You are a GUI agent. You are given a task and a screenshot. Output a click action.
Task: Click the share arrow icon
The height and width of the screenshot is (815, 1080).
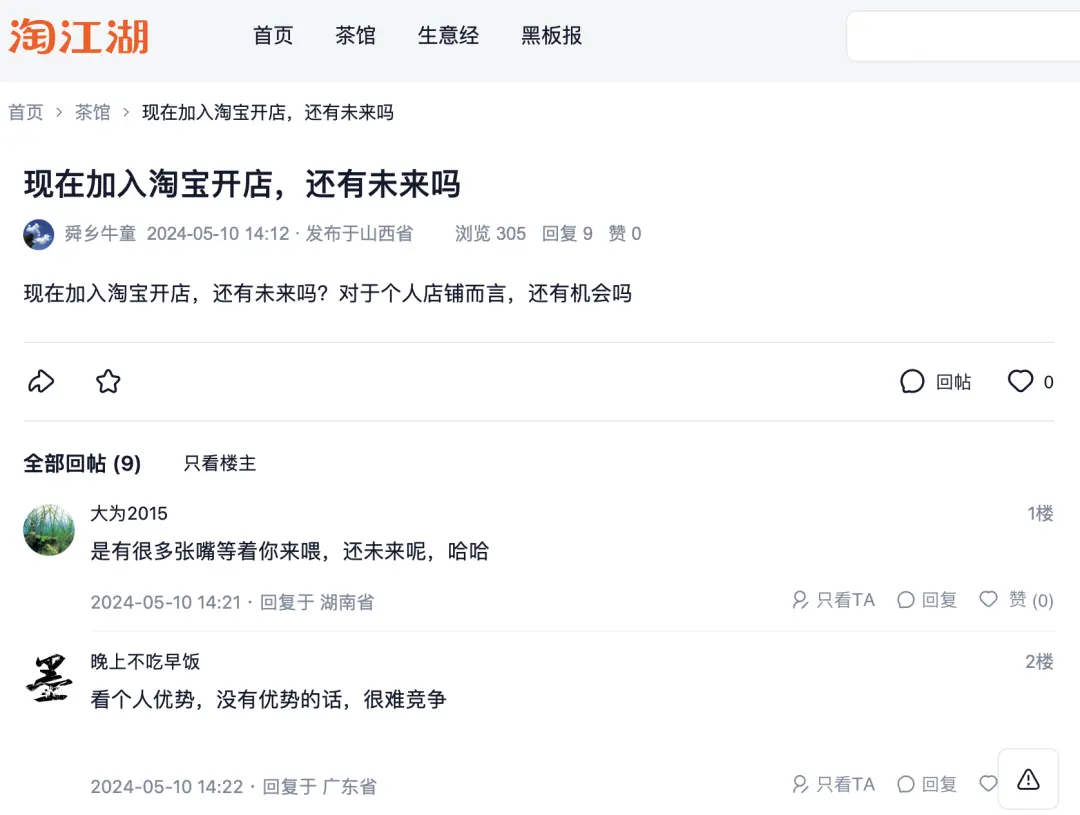(x=41, y=381)
